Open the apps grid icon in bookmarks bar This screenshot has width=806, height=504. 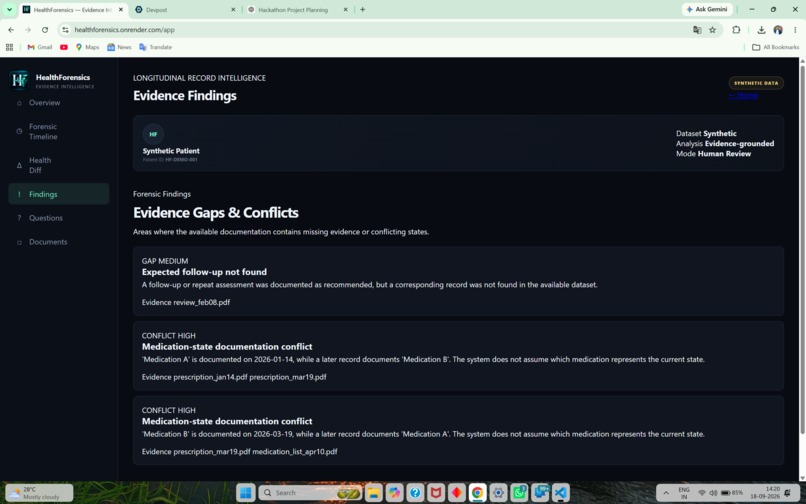(9, 47)
